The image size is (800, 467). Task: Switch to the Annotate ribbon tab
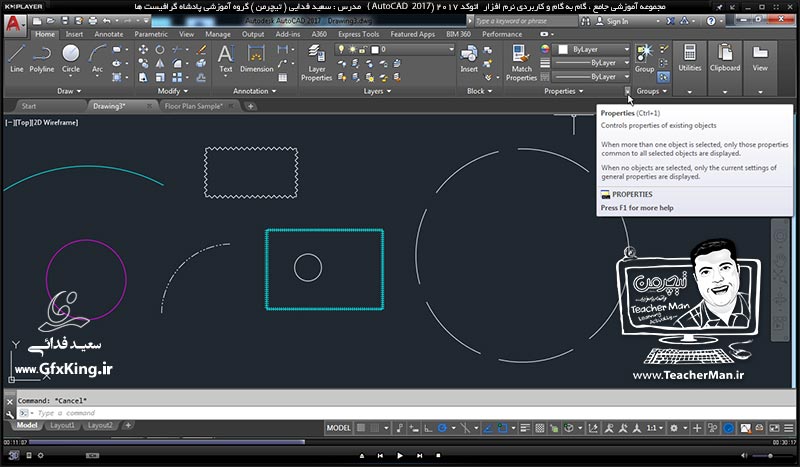[109, 34]
